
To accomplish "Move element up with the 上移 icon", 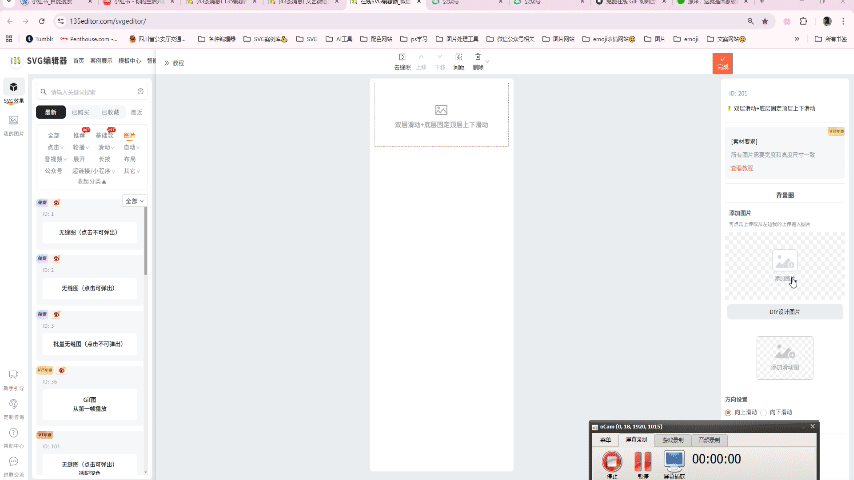I will pos(421,61).
